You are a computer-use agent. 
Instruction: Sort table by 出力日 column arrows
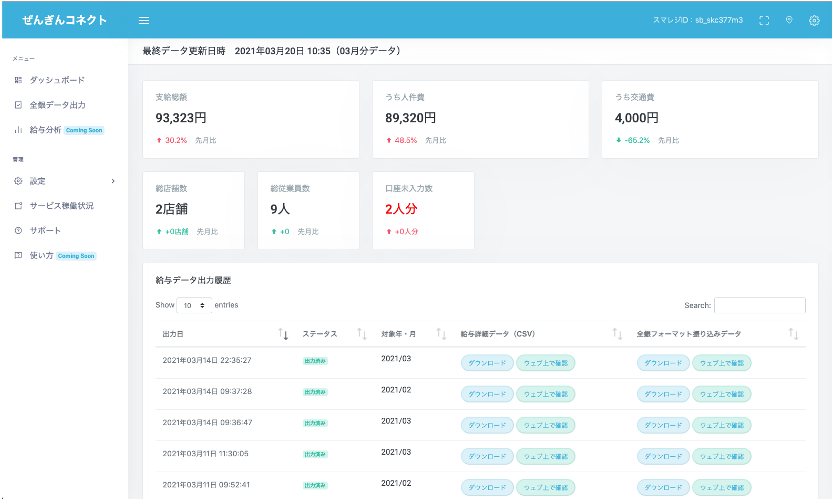click(283, 333)
